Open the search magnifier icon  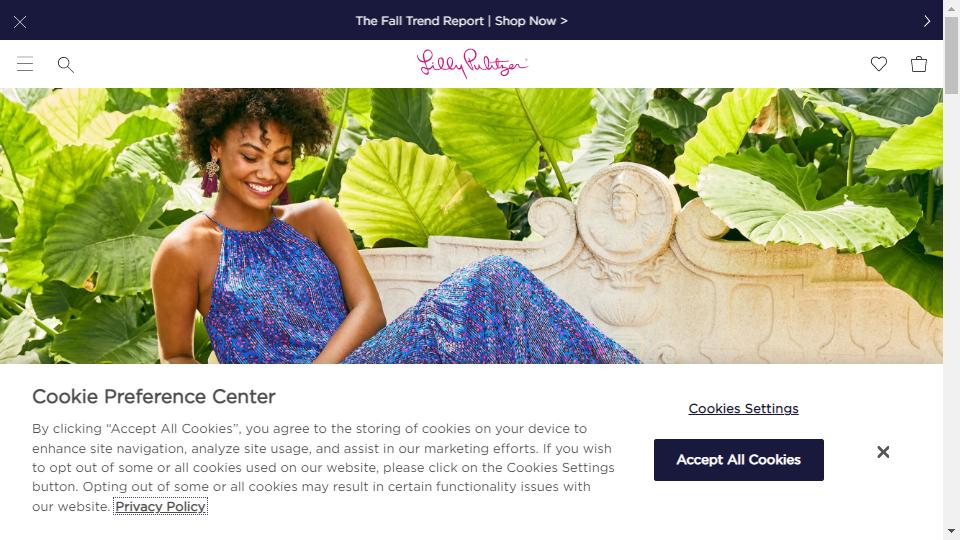[x=66, y=64]
